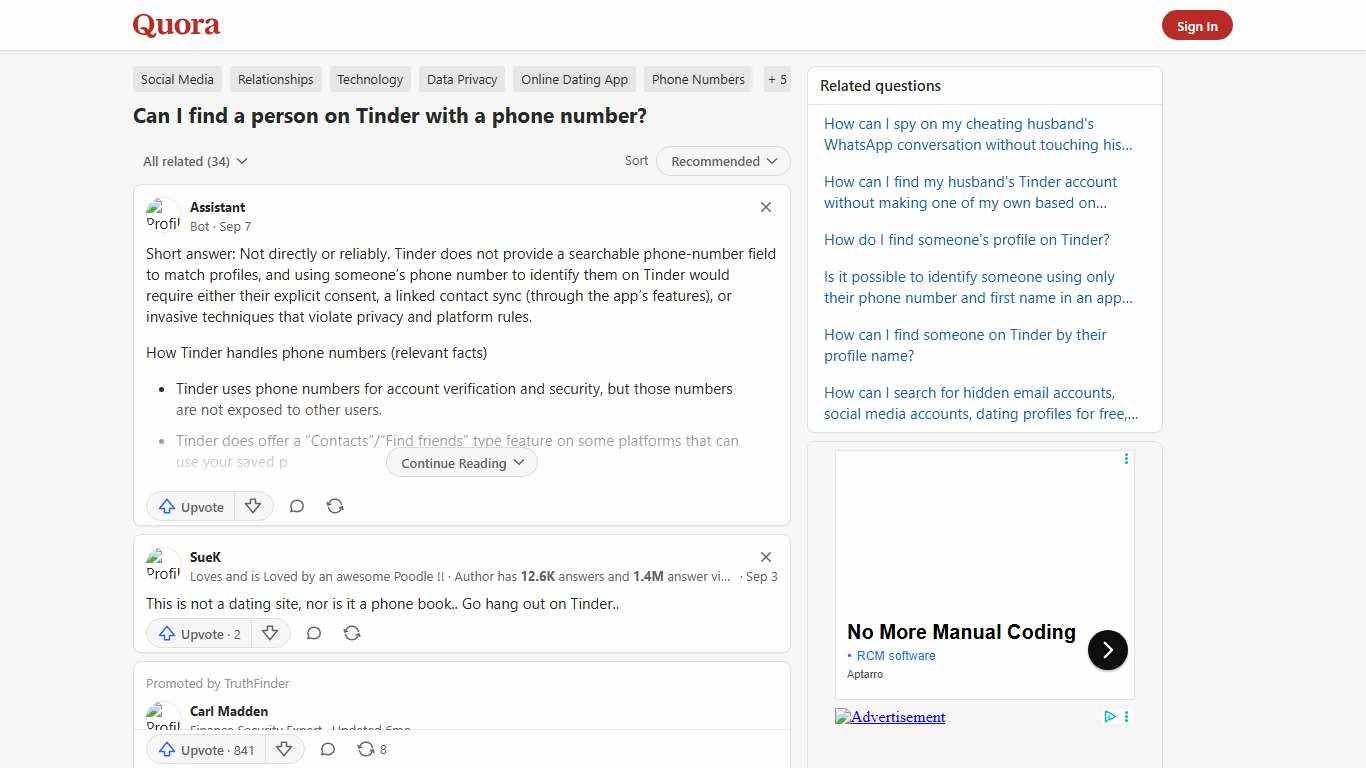
Task: Open the Recommended sort dropdown
Action: pos(722,161)
